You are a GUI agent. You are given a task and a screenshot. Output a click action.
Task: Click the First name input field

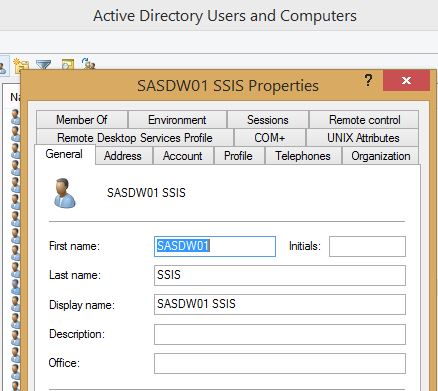pos(215,246)
